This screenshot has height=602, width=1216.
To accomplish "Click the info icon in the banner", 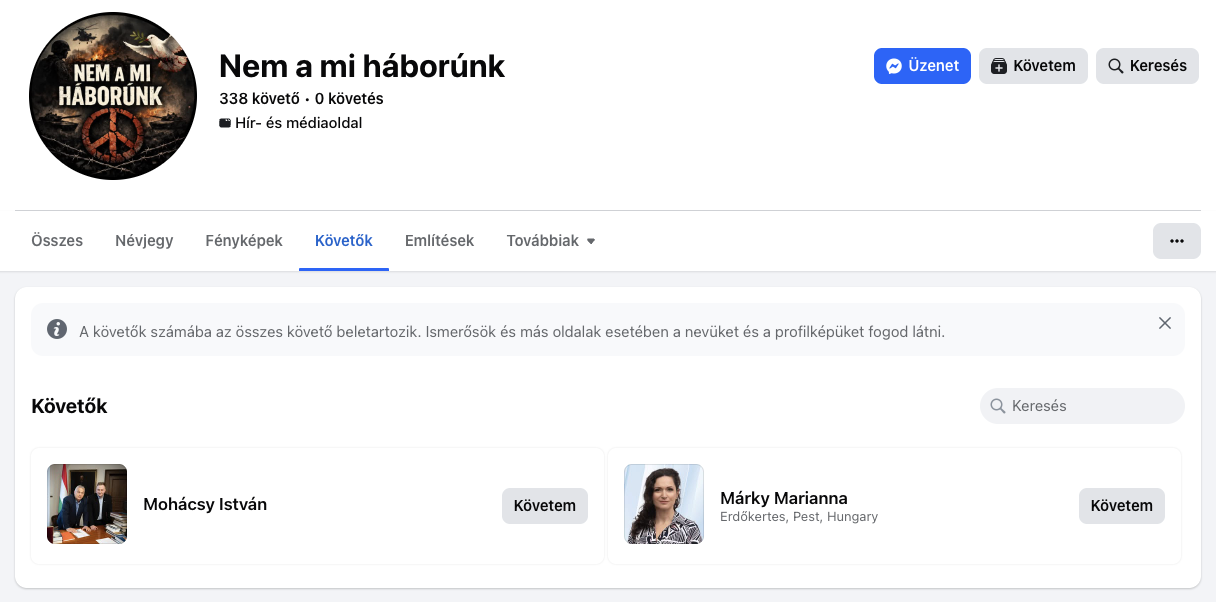I will tap(57, 330).
